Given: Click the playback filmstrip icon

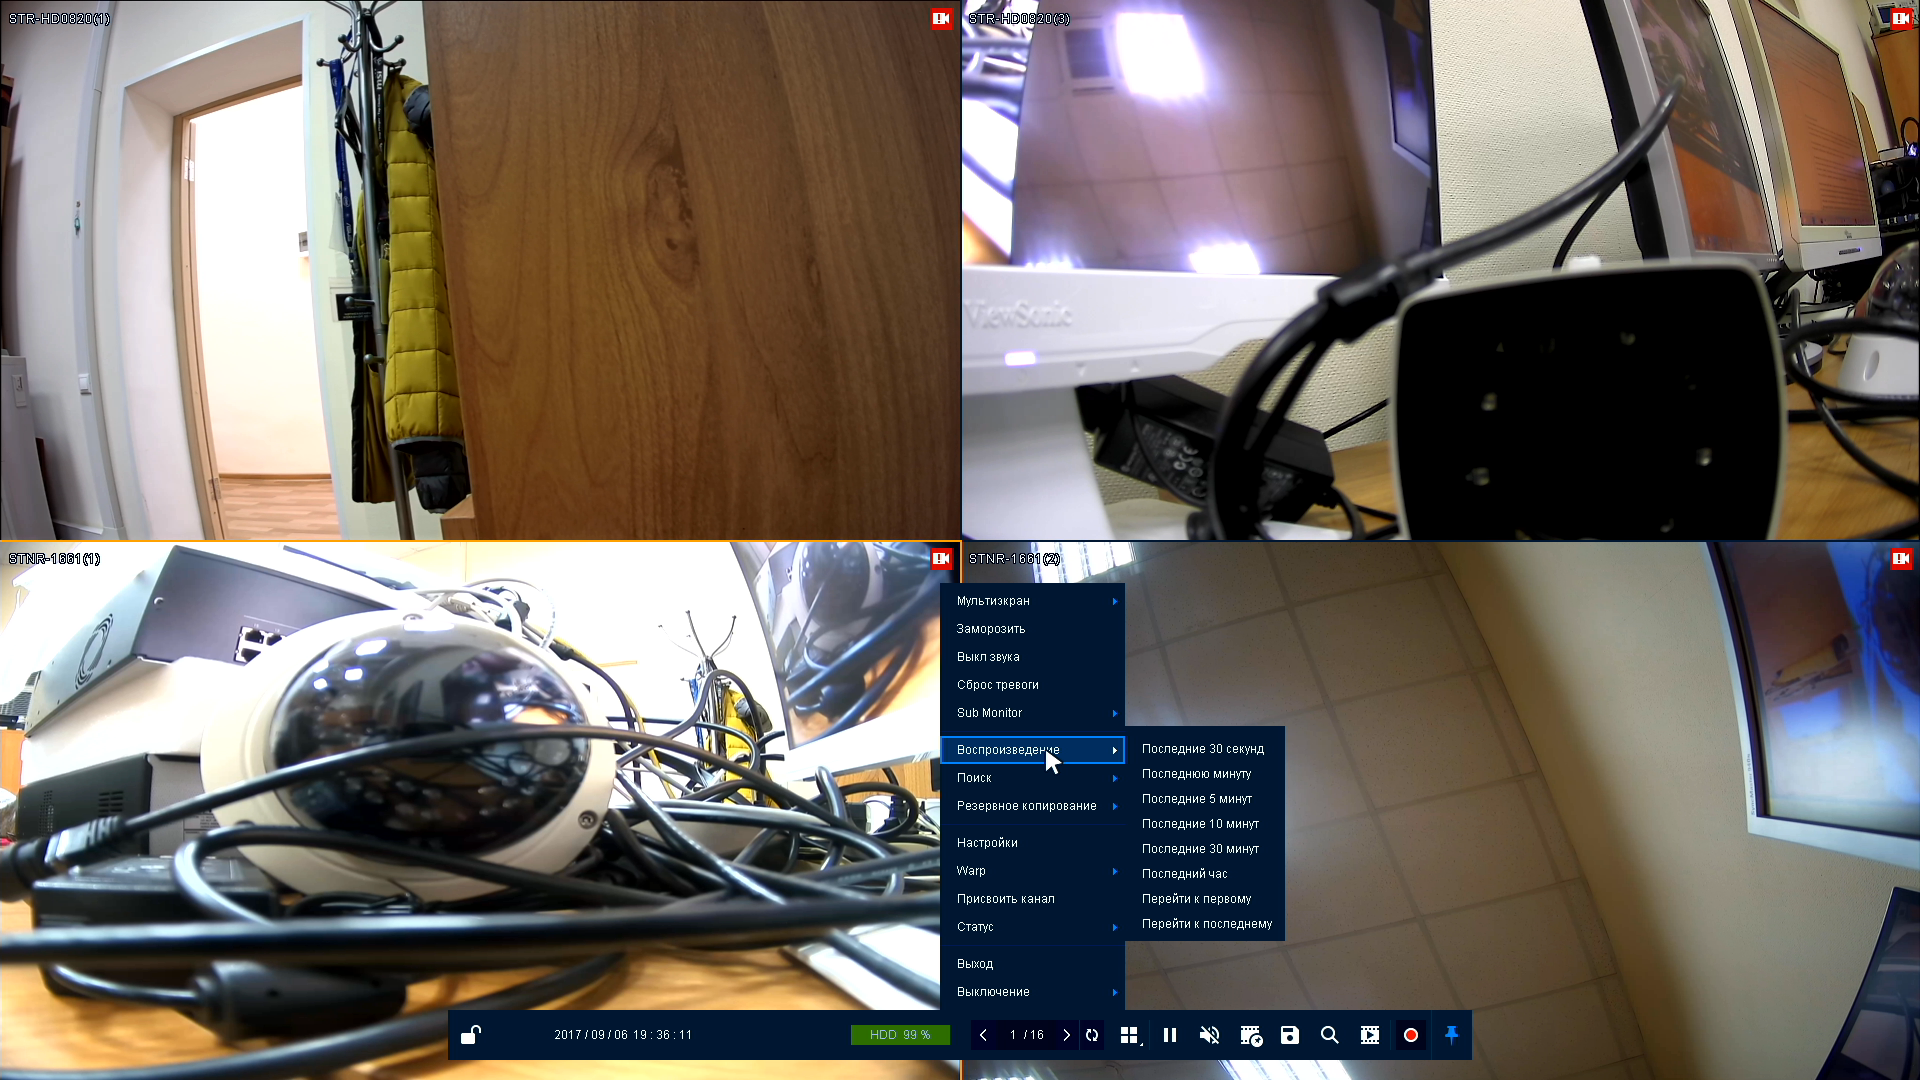Looking at the screenshot, I should click(x=1370, y=1035).
